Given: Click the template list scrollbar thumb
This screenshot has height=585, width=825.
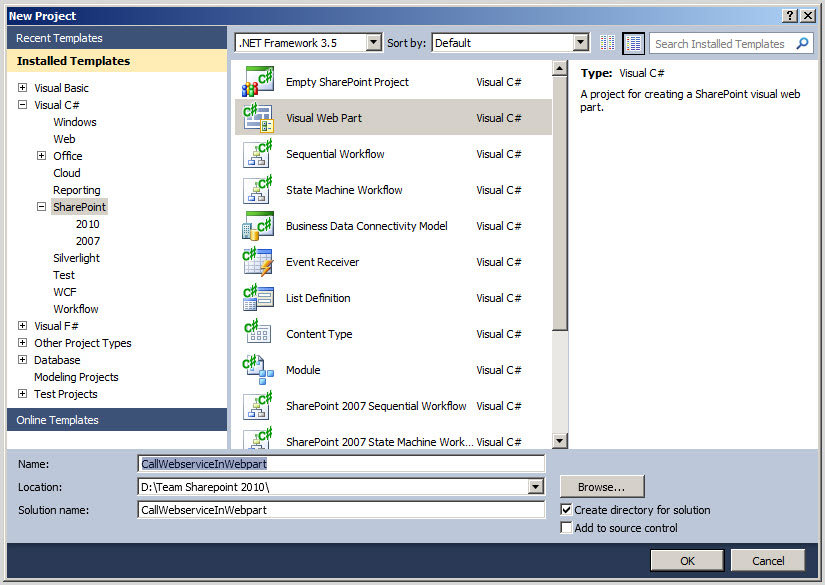Looking at the screenshot, I should (560, 204).
